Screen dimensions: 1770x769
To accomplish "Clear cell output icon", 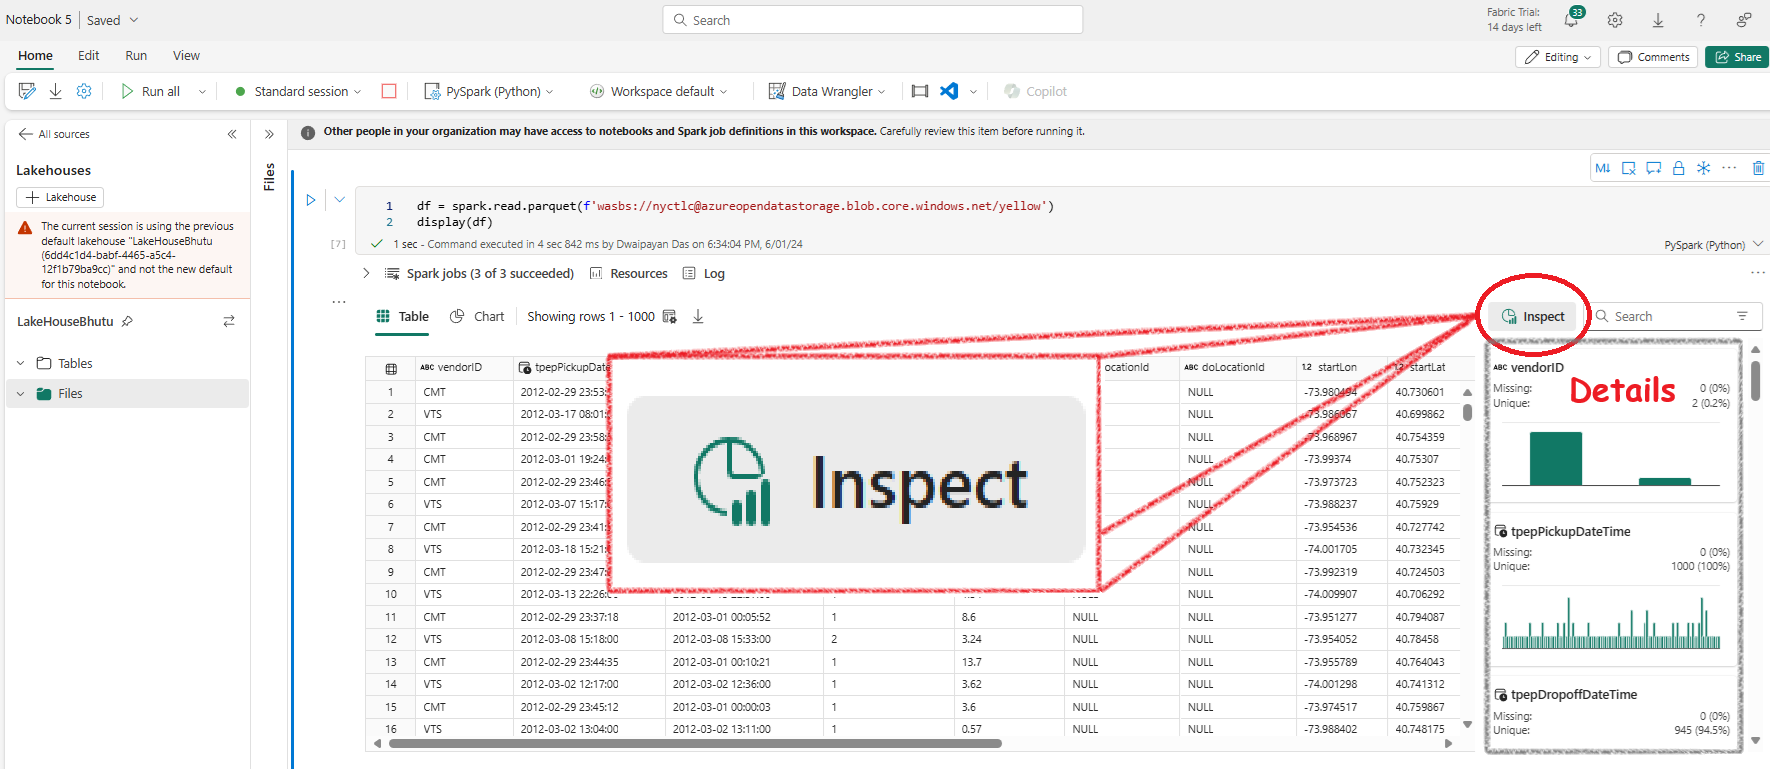I will tap(1629, 168).
